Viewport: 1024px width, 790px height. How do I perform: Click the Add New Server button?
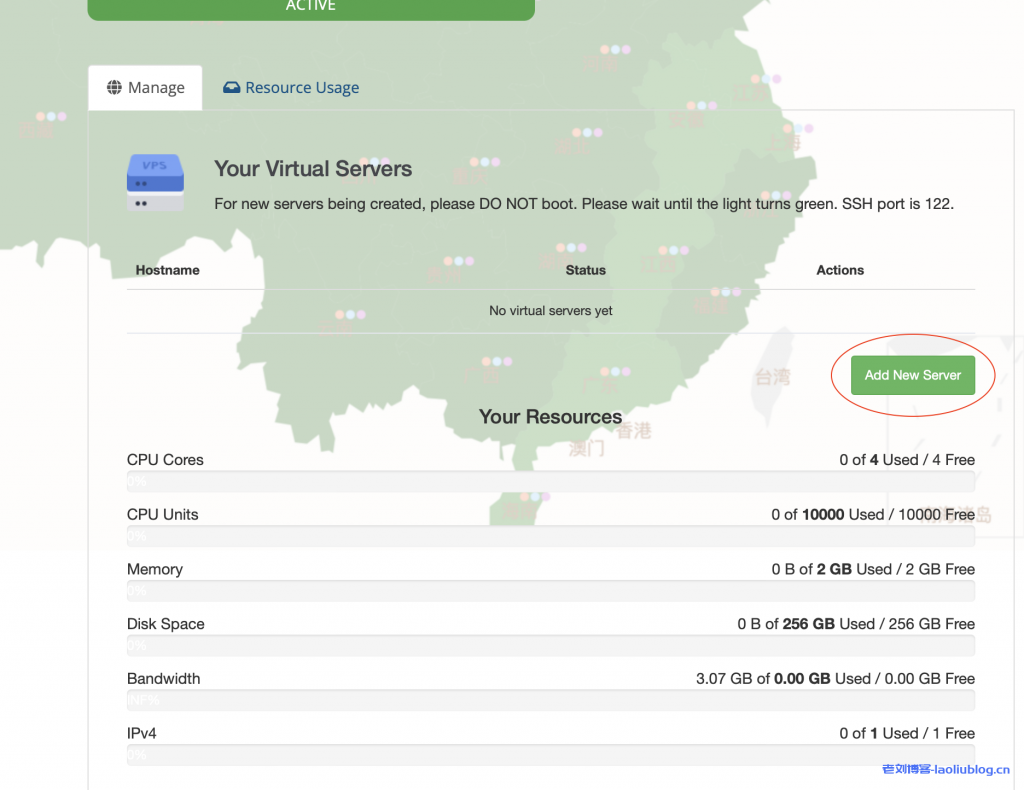pos(912,374)
